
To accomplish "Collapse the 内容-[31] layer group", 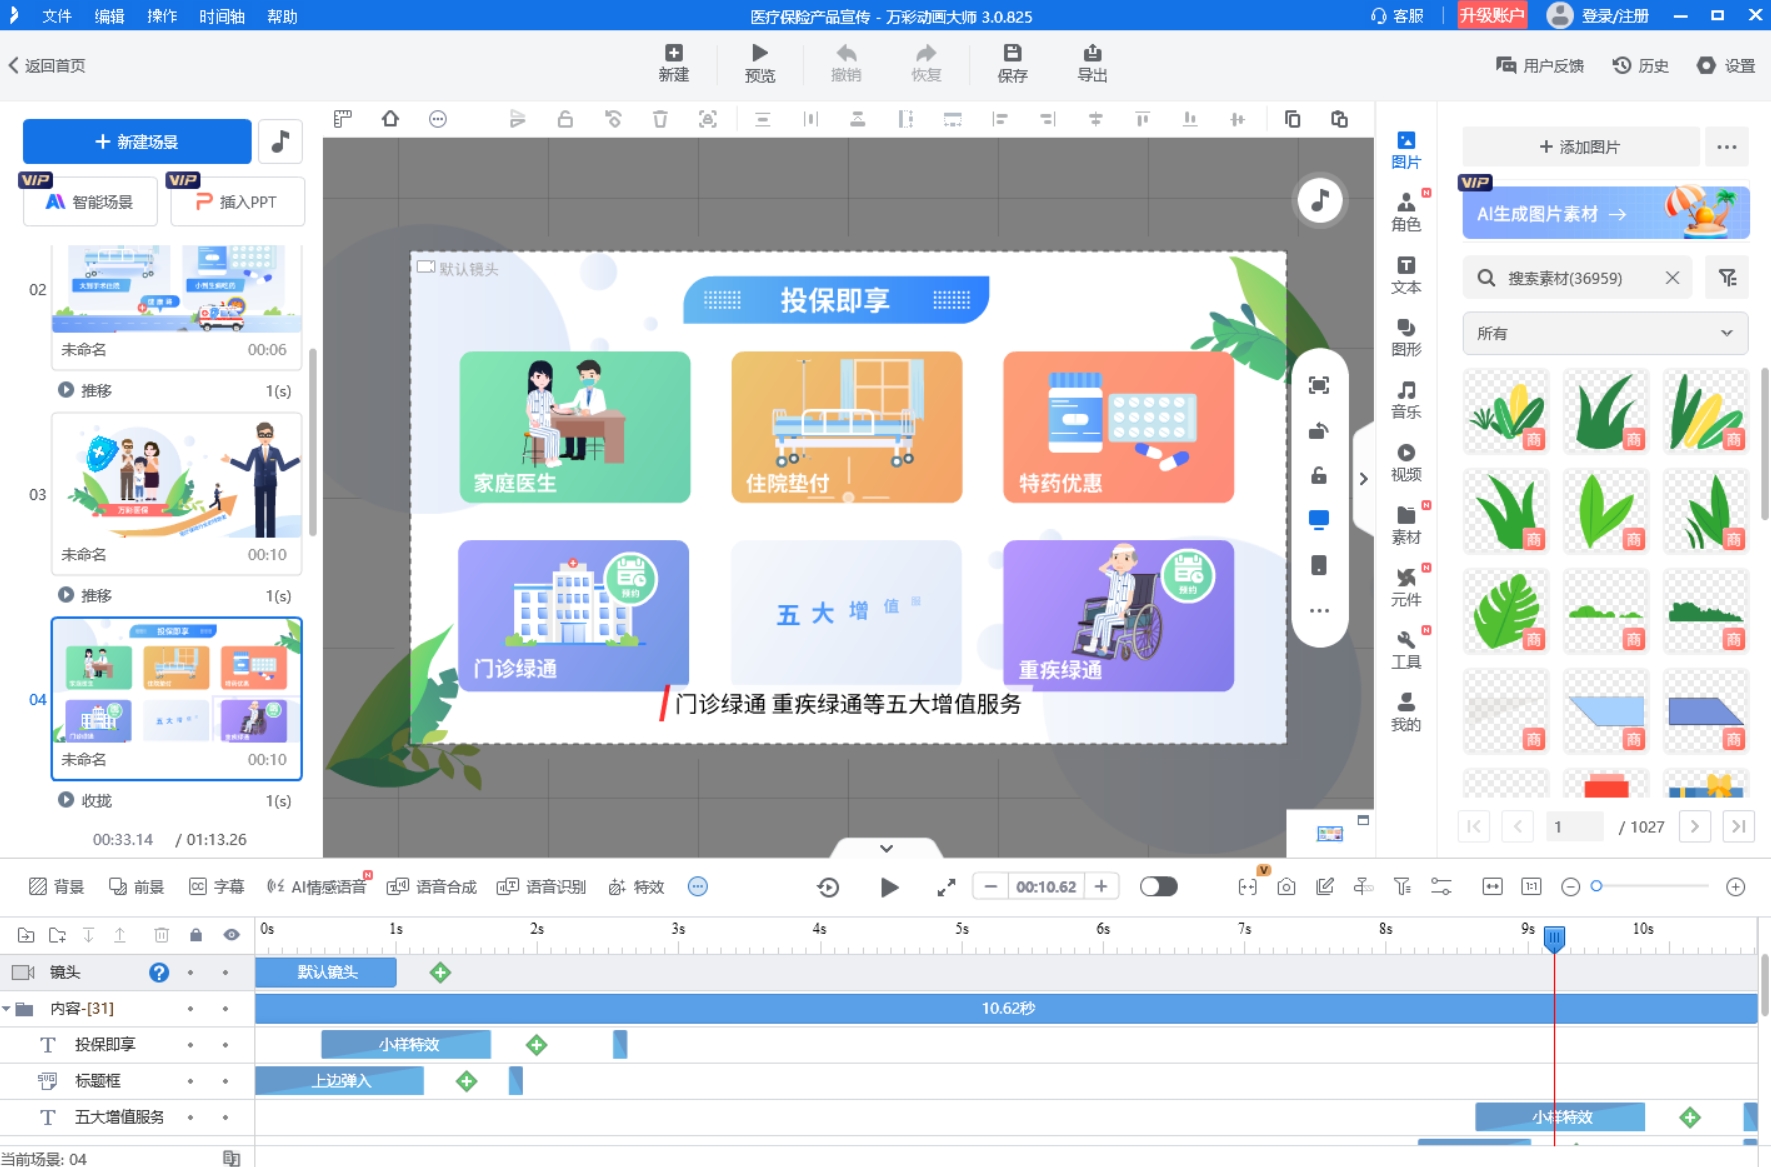I will coord(7,1009).
